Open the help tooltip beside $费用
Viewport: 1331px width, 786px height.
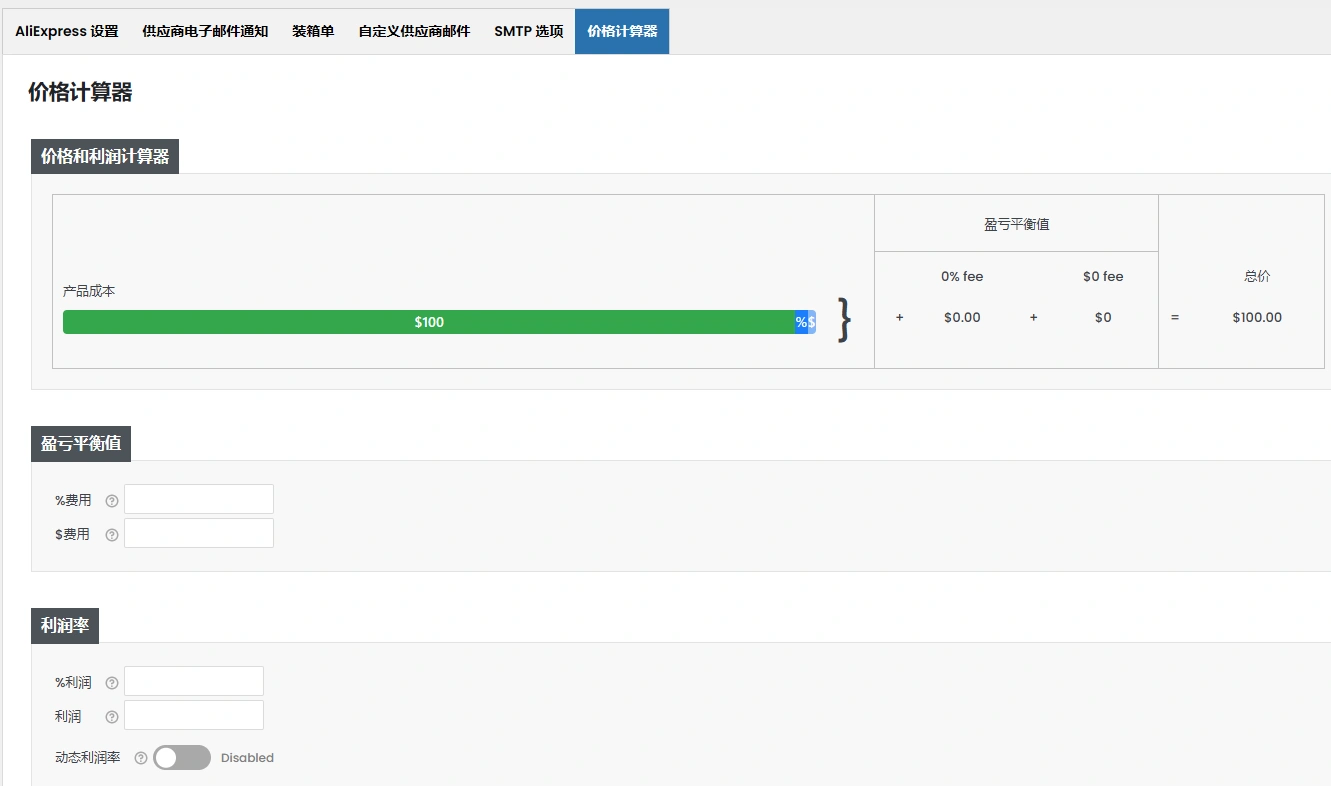111,534
